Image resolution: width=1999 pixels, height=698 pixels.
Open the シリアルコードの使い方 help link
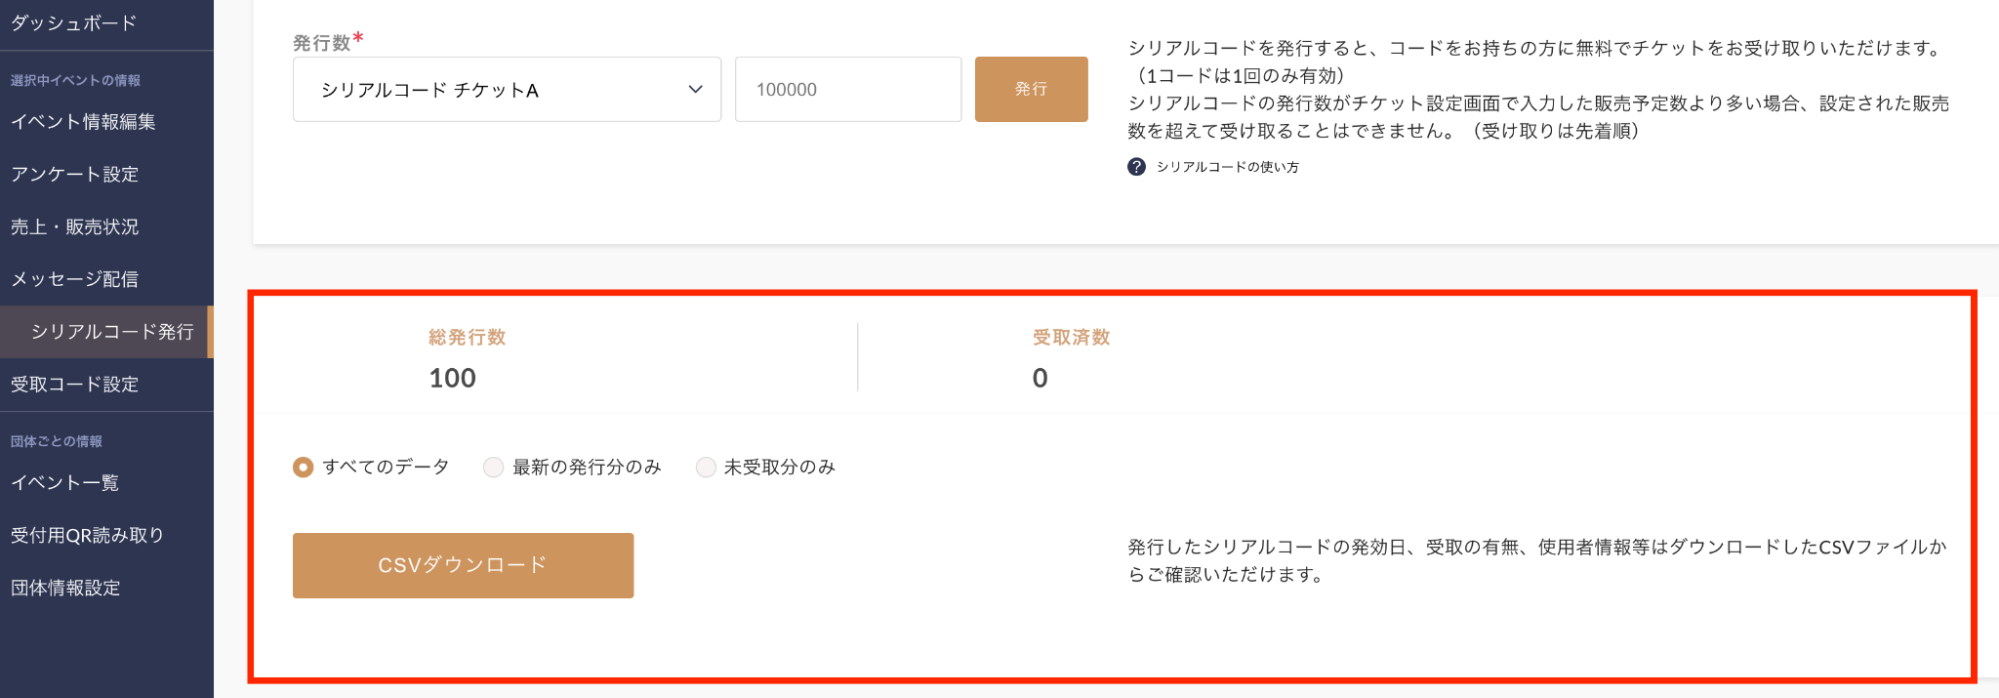pos(1227,167)
